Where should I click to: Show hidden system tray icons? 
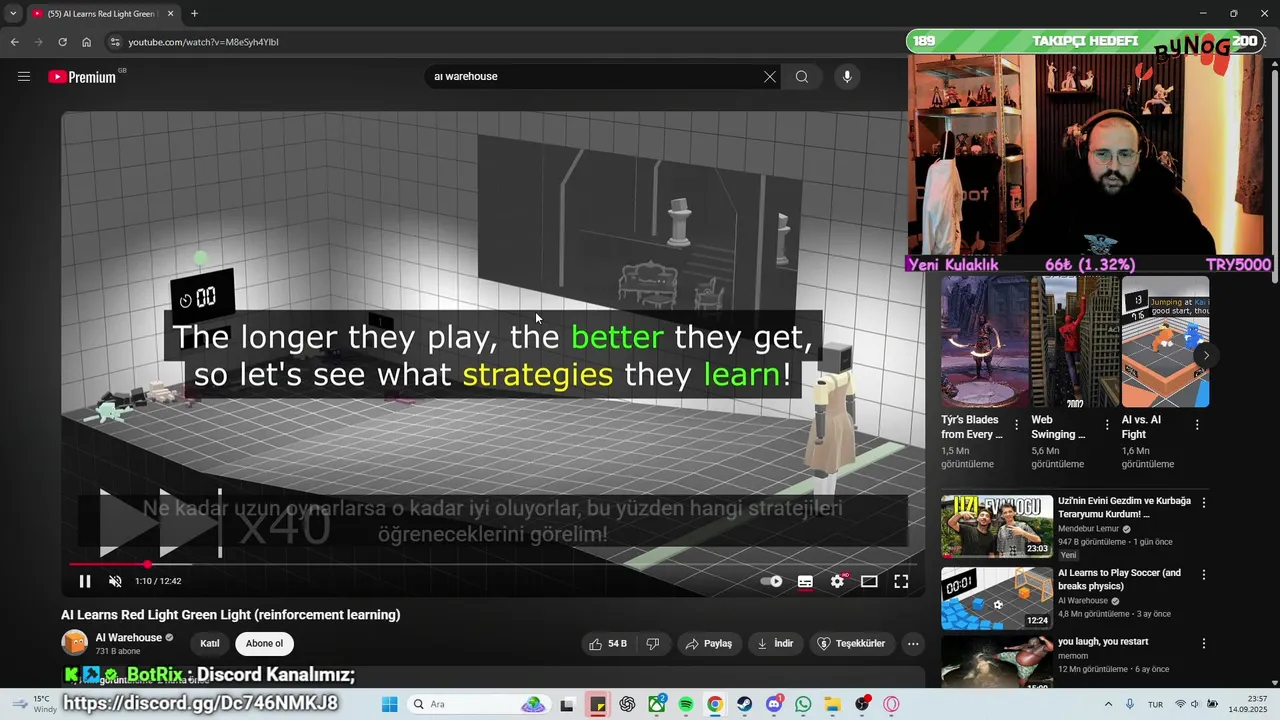pos(1108,705)
